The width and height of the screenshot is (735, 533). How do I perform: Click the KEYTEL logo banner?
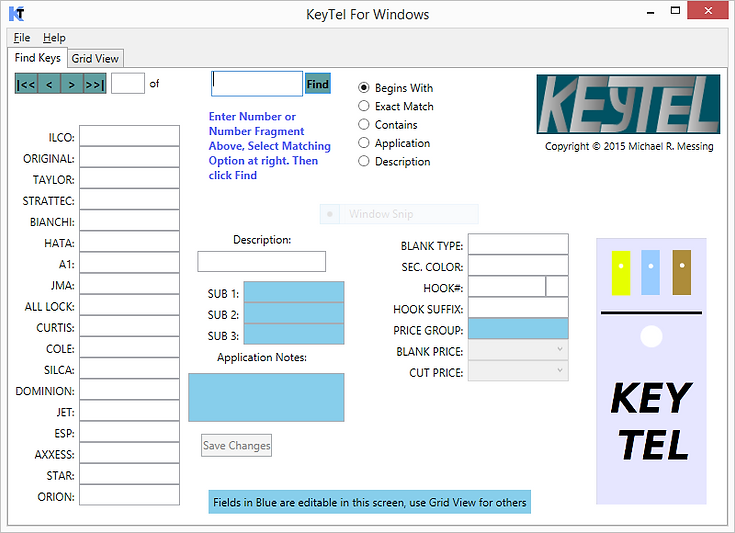click(x=628, y=104)
